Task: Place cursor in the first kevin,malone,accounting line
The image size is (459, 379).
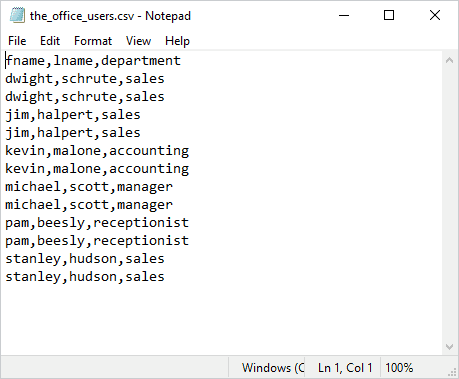Action: click(97, 151)
